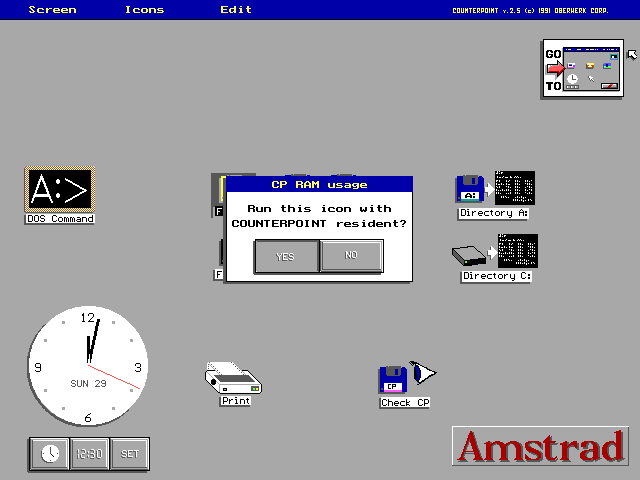Image resolution: width=640 pixels, height=480 pixels.
Task: Open the Directory C: hard drive icon
Action: pos(469,254)
